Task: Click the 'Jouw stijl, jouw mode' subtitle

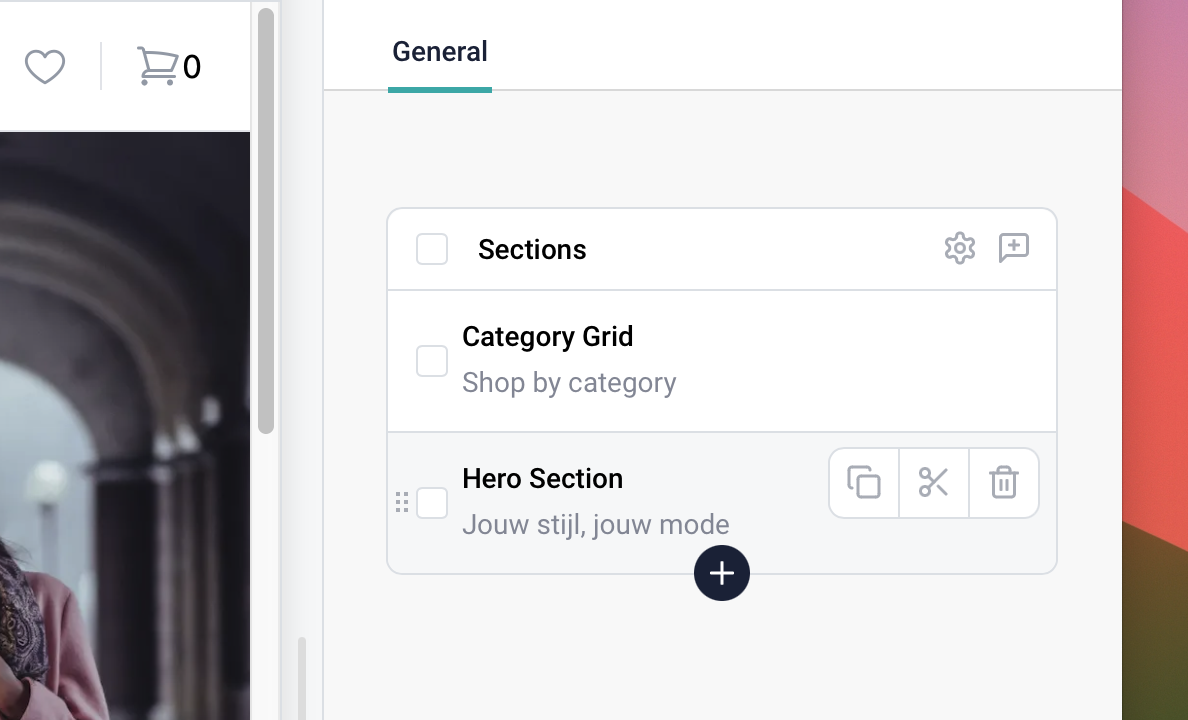Action: [595, 525]
